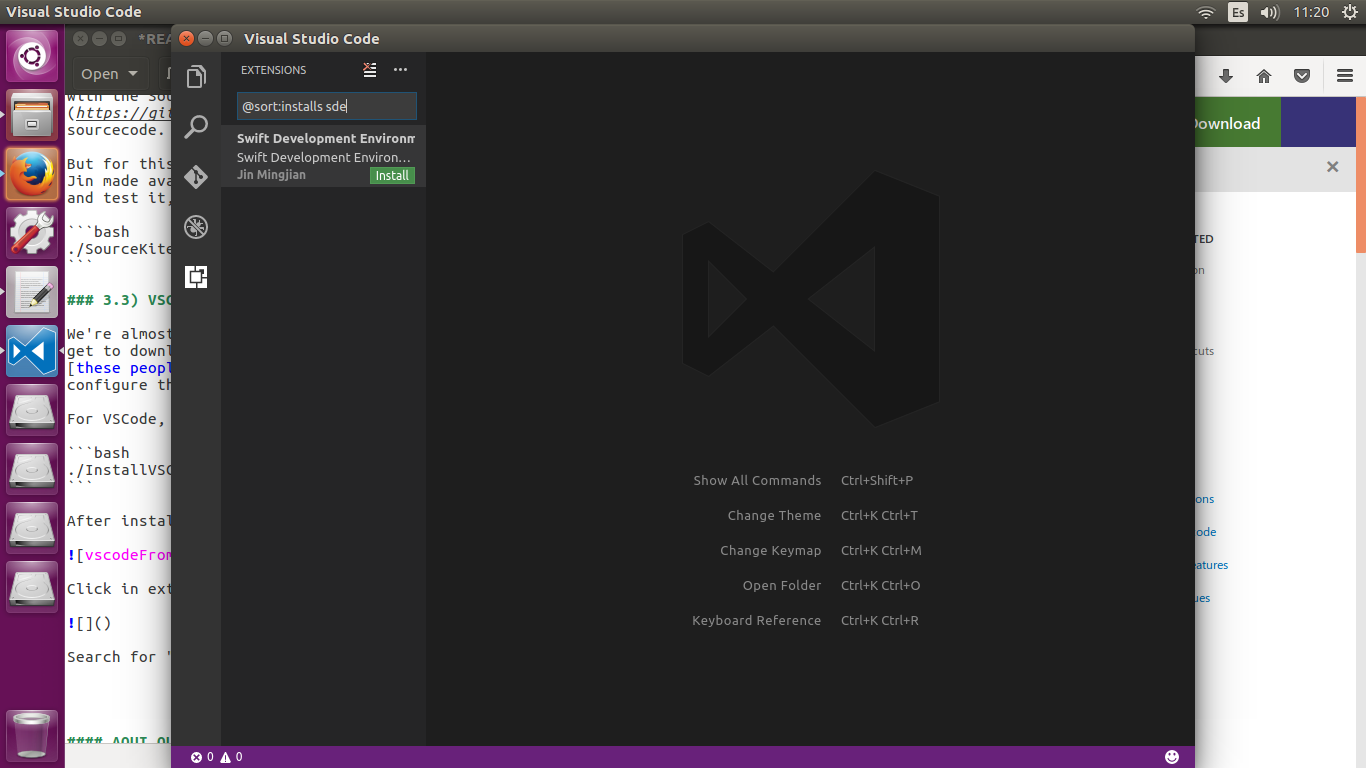This screenshot has height=768, width=1366.
Task: Open the Swift Development Environment extension title
Action: pyautogui.click(x=326, y=139)
